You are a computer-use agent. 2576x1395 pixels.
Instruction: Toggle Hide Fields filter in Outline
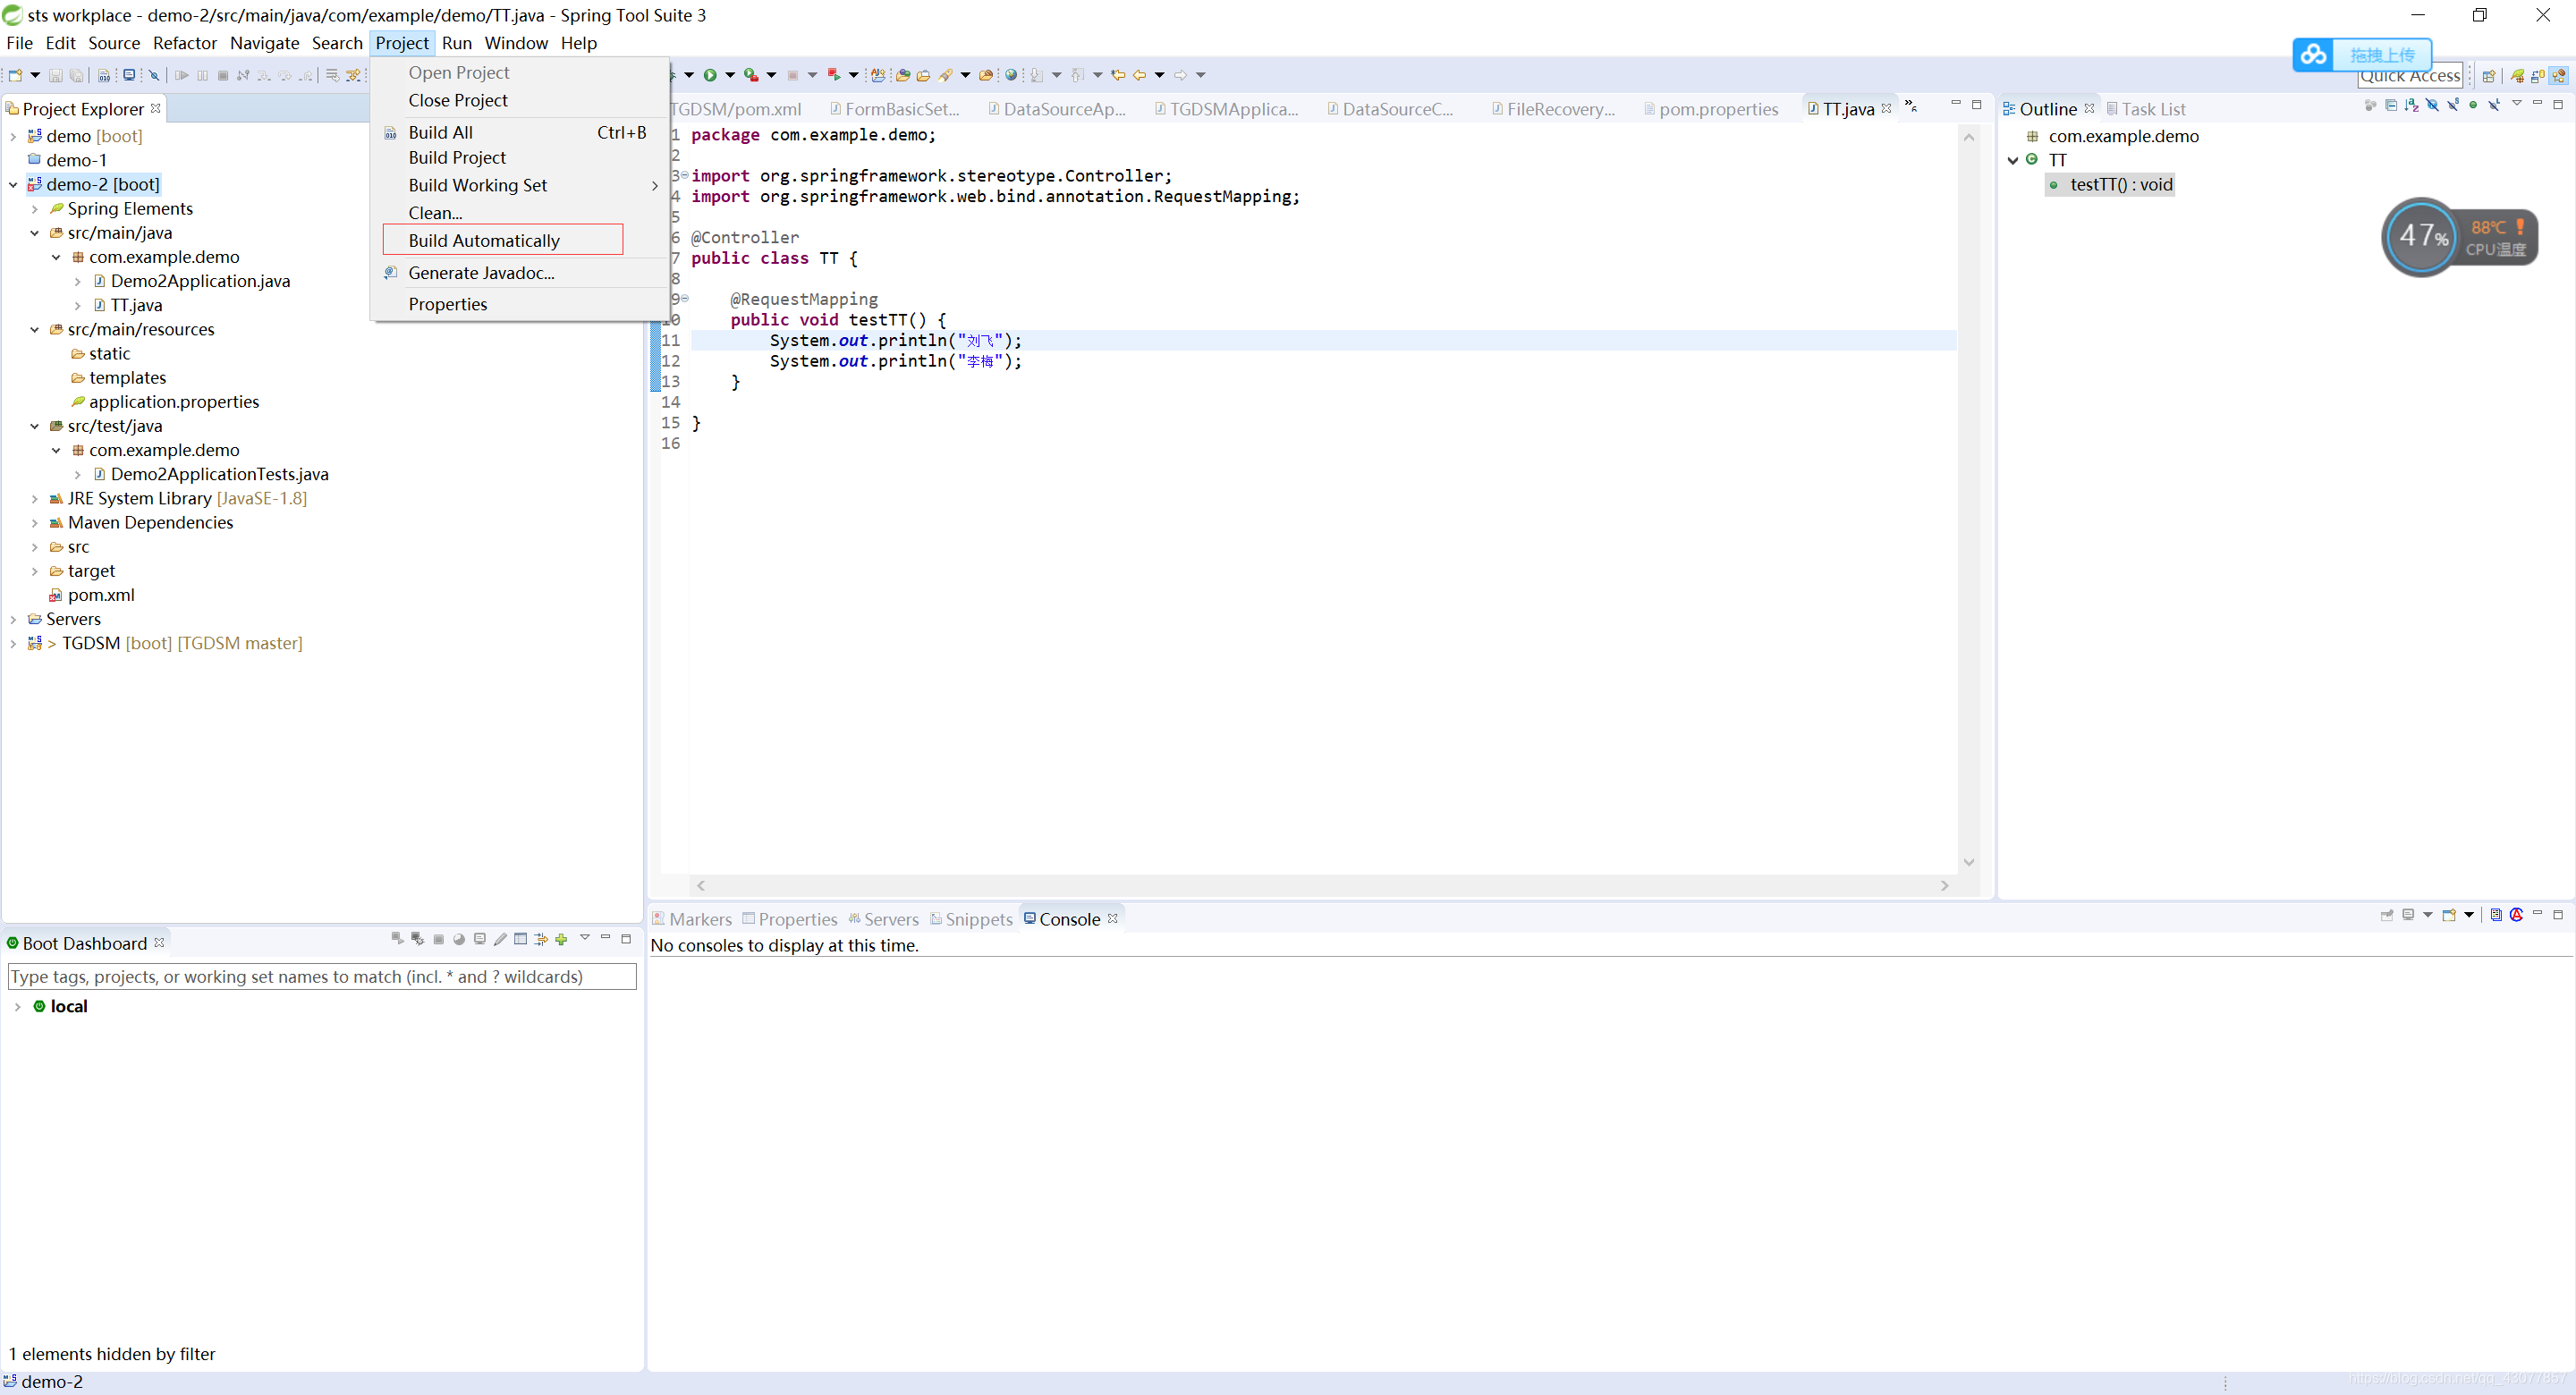pyautogui.click(x=2431, y=105)
